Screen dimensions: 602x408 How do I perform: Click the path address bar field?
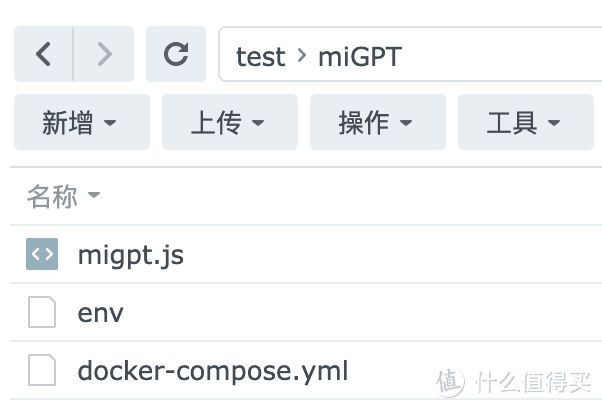click(500, 55)
